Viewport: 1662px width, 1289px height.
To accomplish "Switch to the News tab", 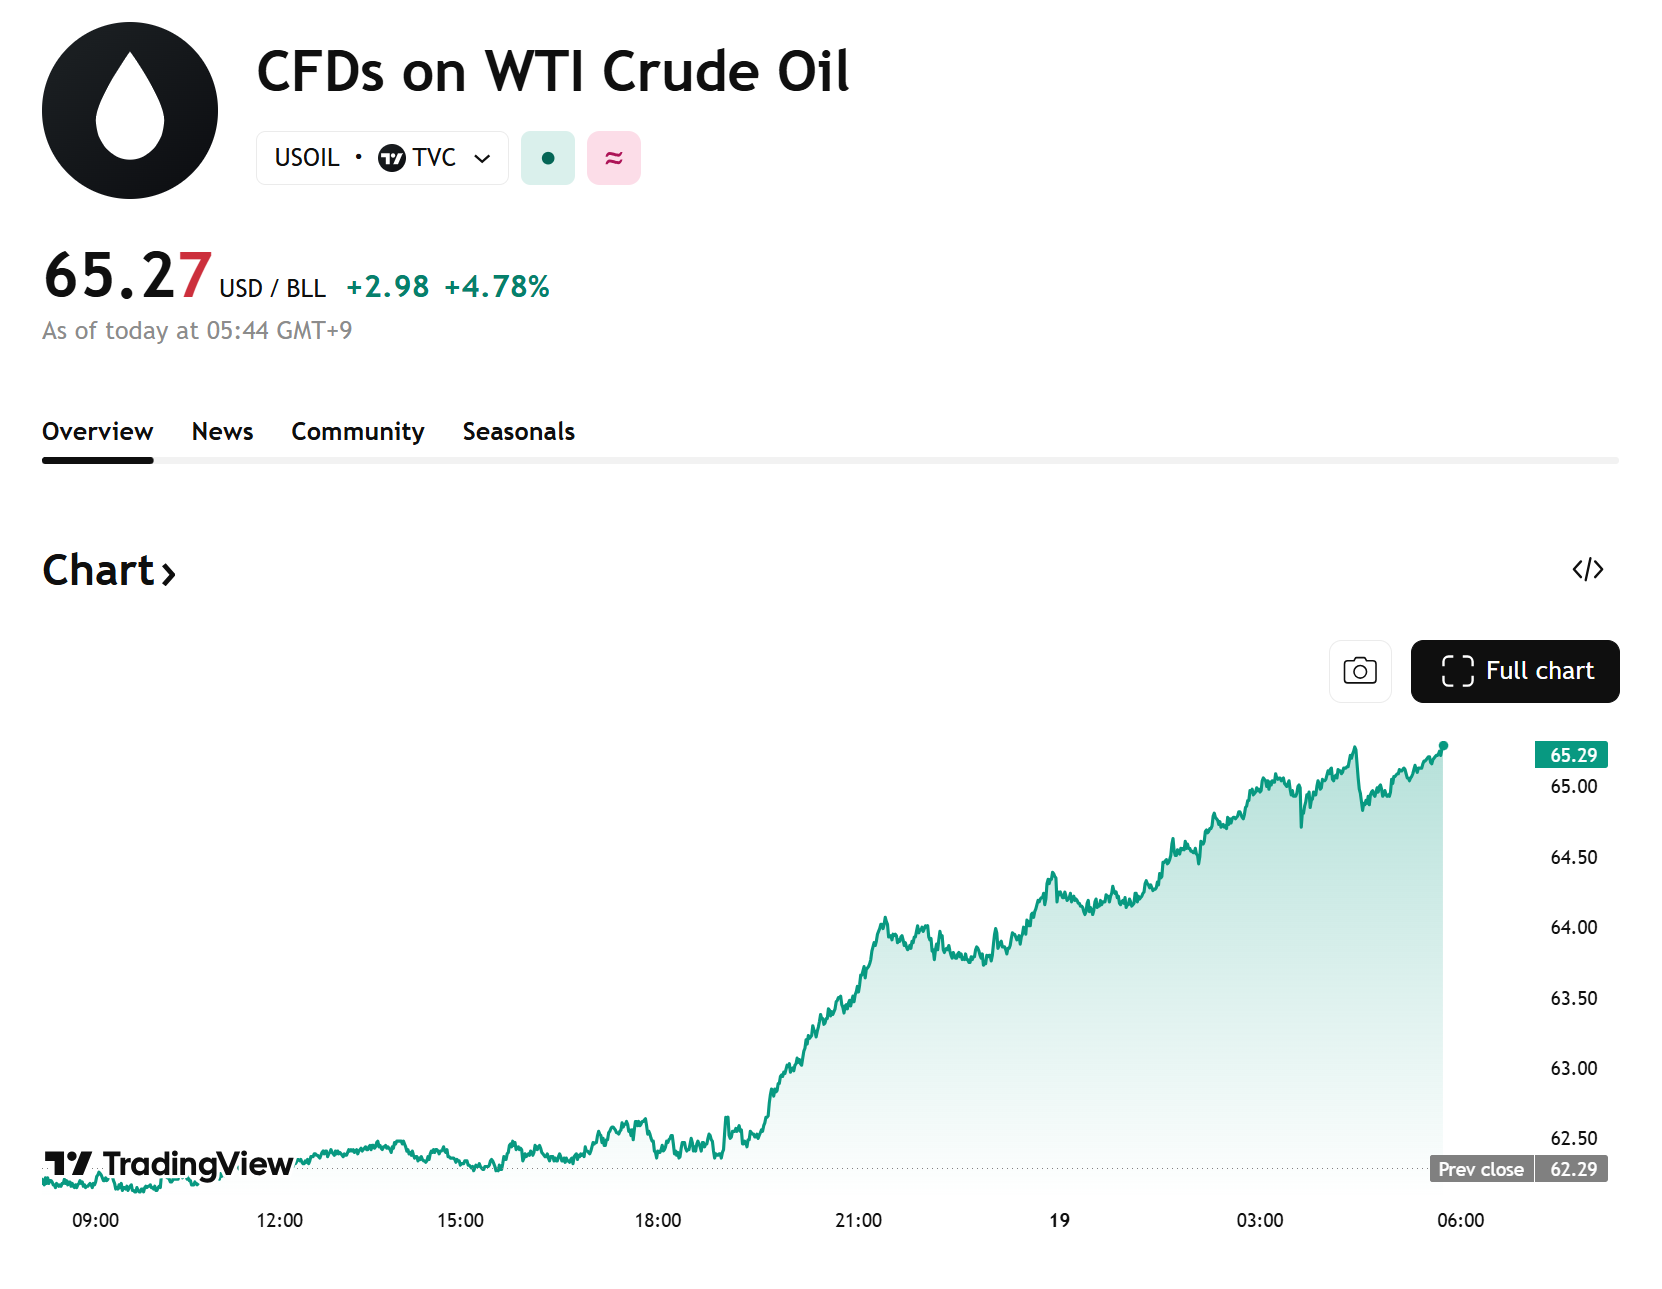I will click(x=222, y=432).
